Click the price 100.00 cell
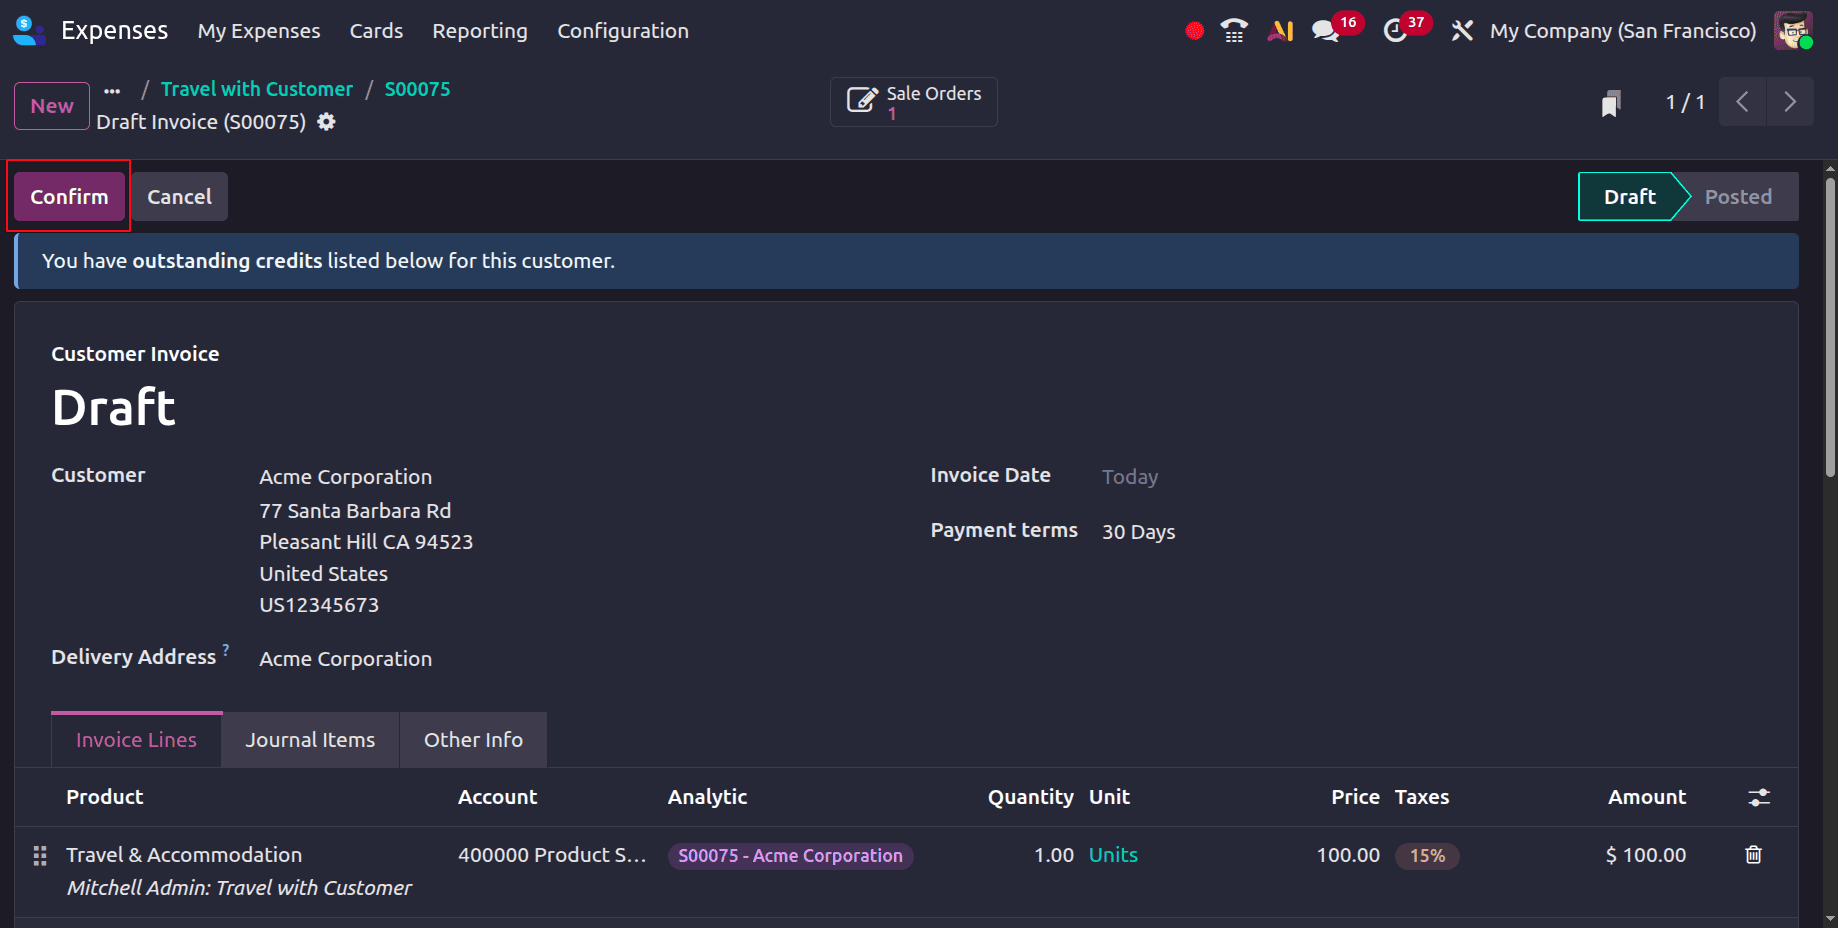The width and height of the screenshot is (1838, 928). point(1348,855)
